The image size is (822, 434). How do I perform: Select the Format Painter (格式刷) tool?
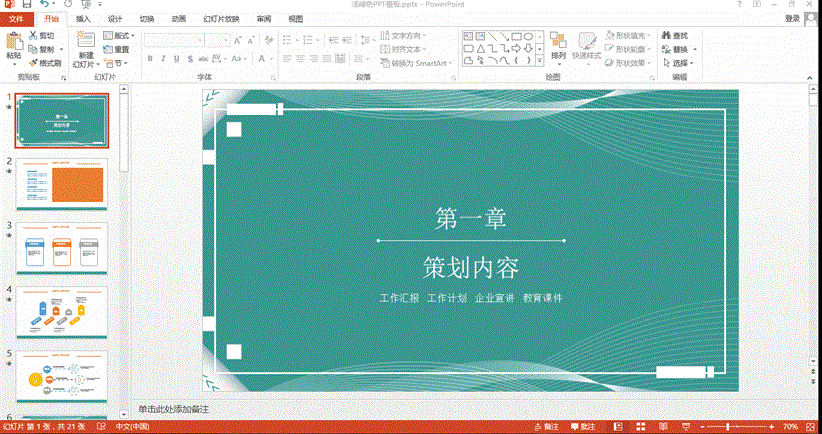(33, 62)
